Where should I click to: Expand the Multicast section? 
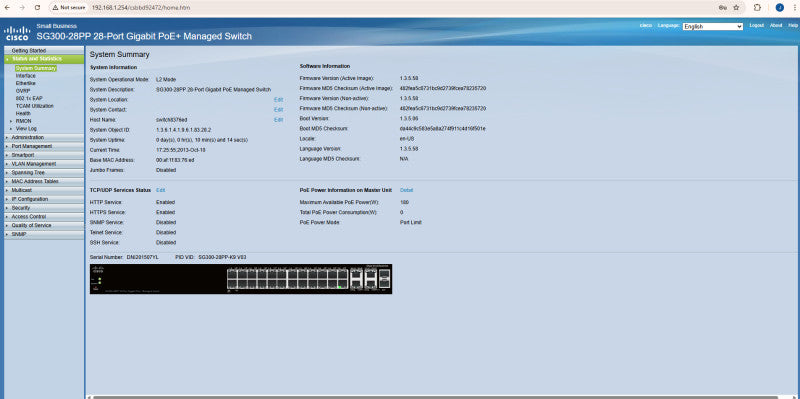44,190
